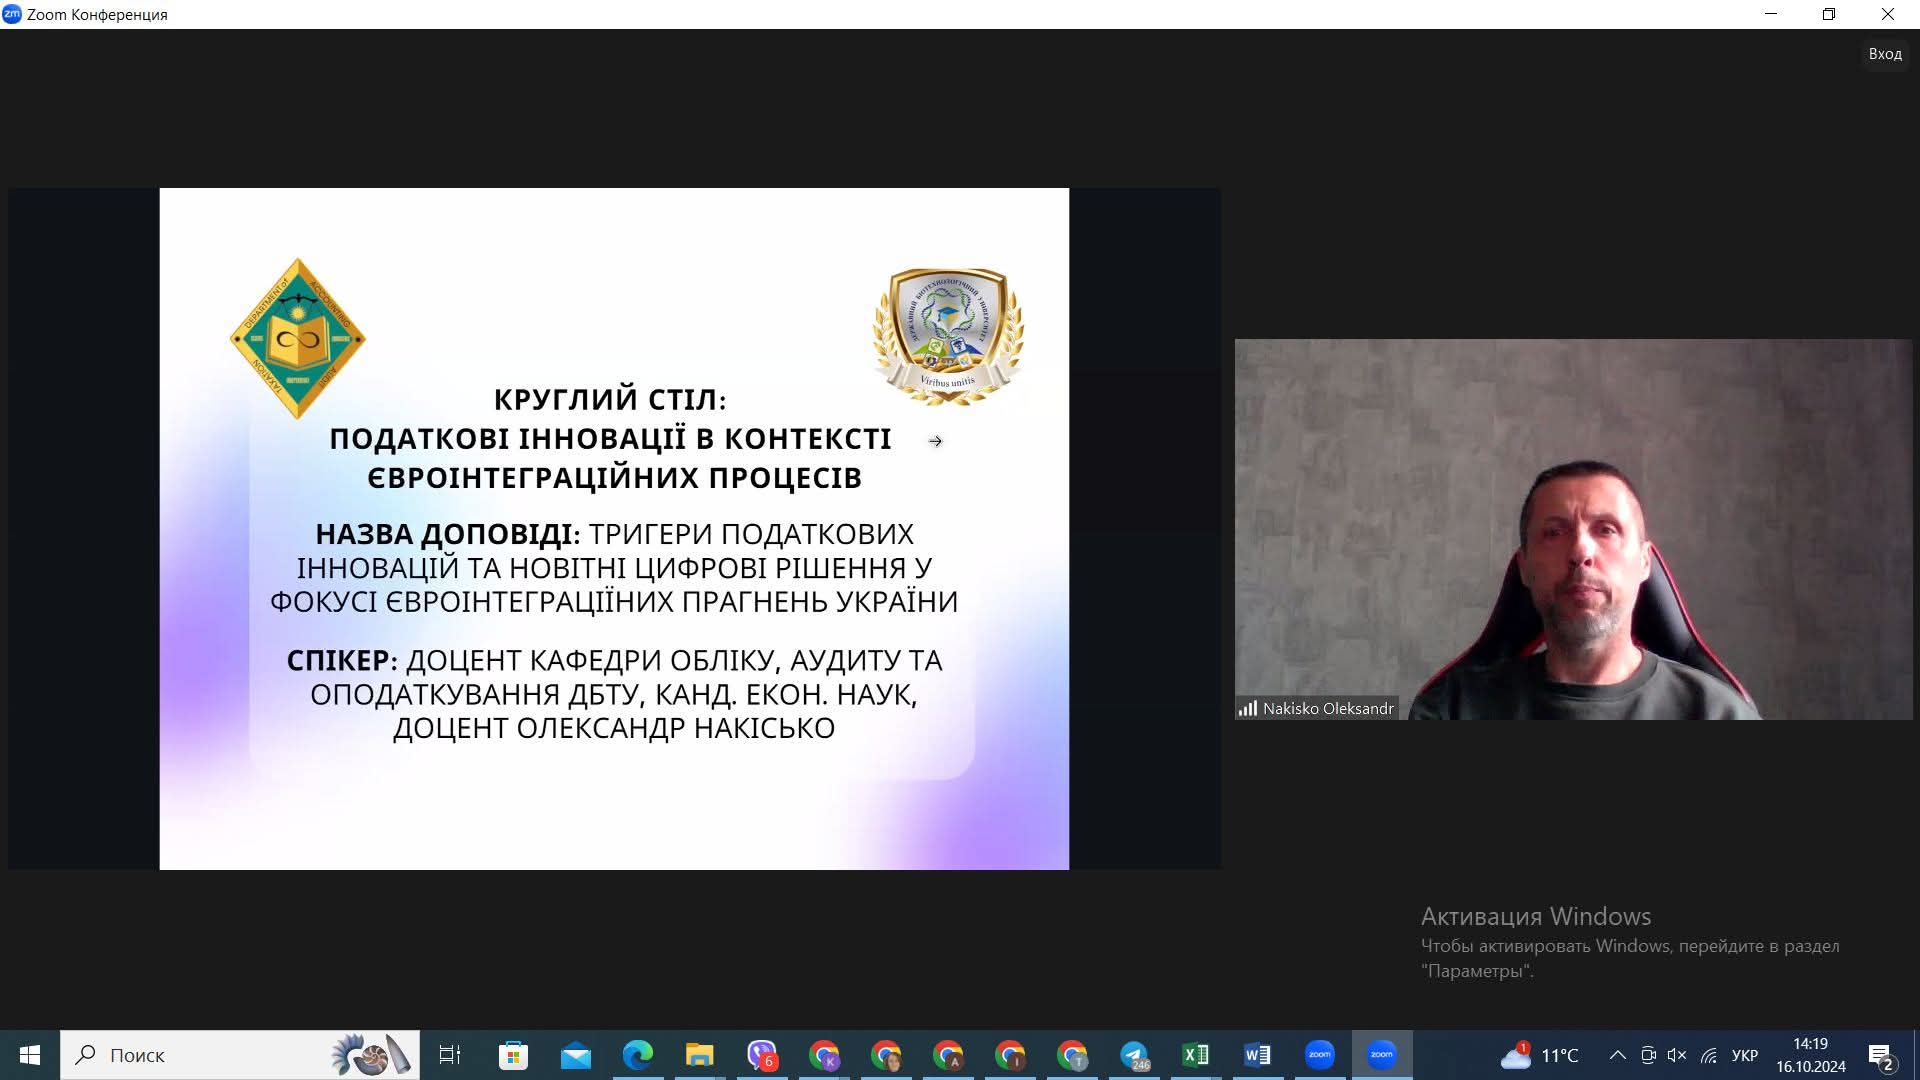The height and width of the screenshot is (1080, 1920).
Task: Open the Mail app from the taskbar
Action: click(x=575, y=1055)
